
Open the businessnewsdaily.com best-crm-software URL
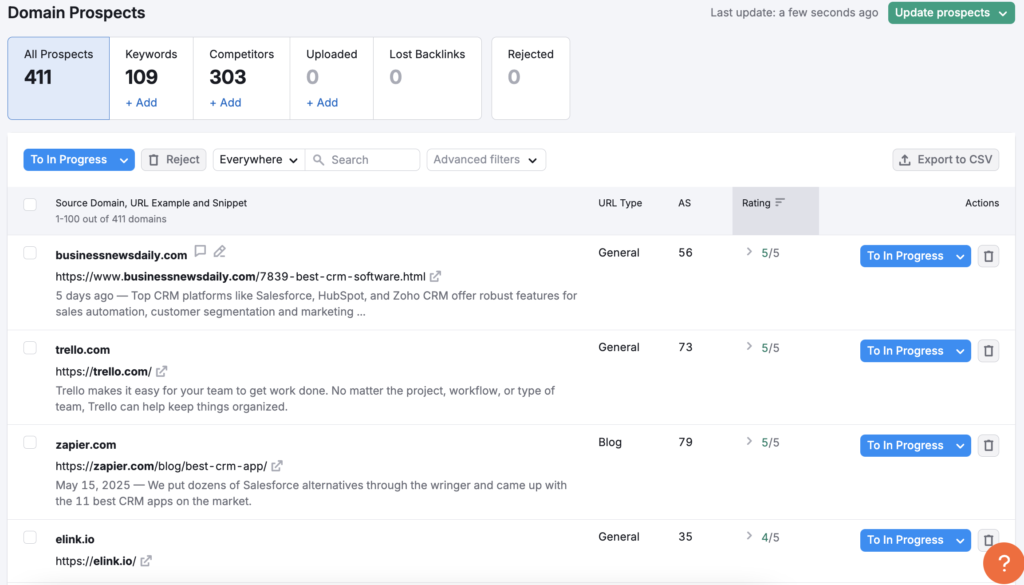pyautogui.click(x=240, y=276)
